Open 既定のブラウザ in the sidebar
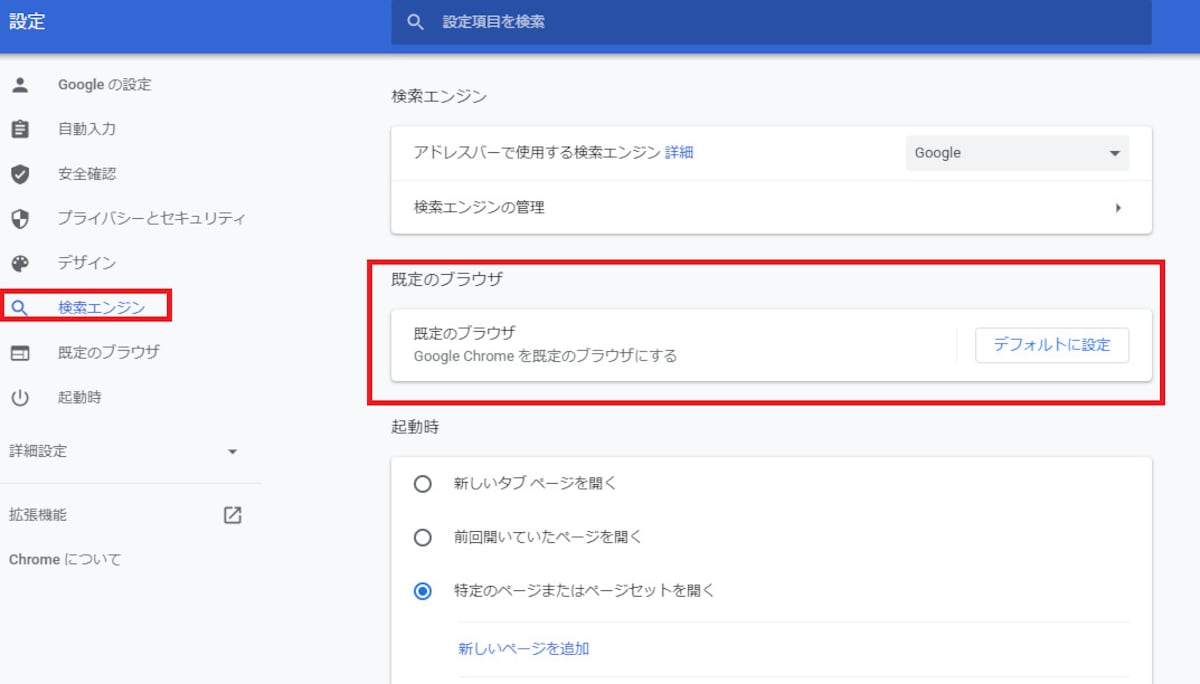 click(109, 352)
